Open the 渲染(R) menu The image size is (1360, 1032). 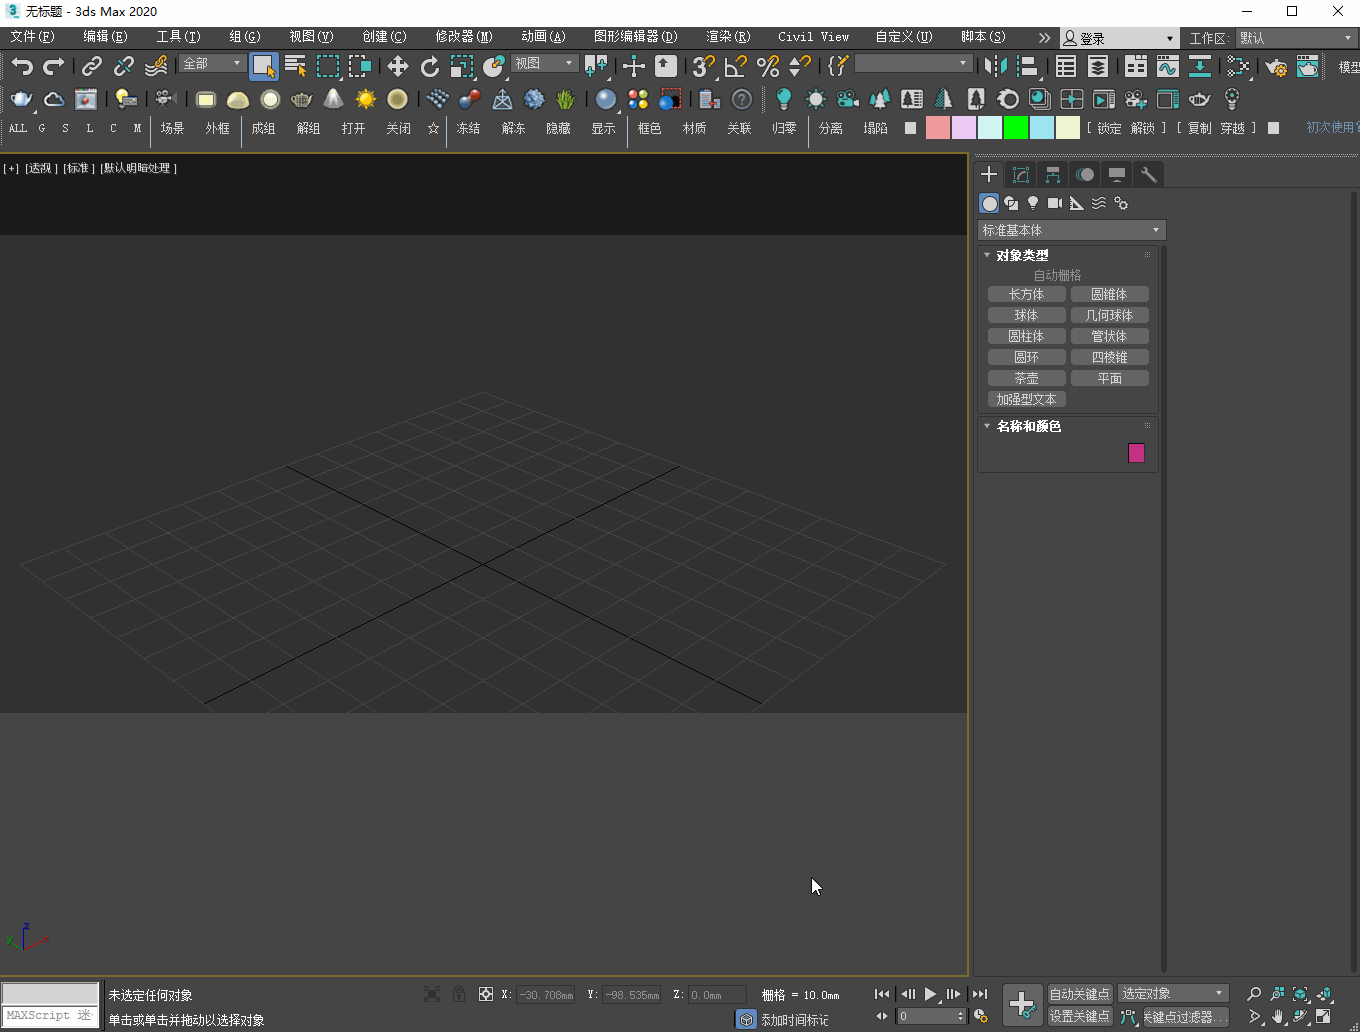(728, 36)
